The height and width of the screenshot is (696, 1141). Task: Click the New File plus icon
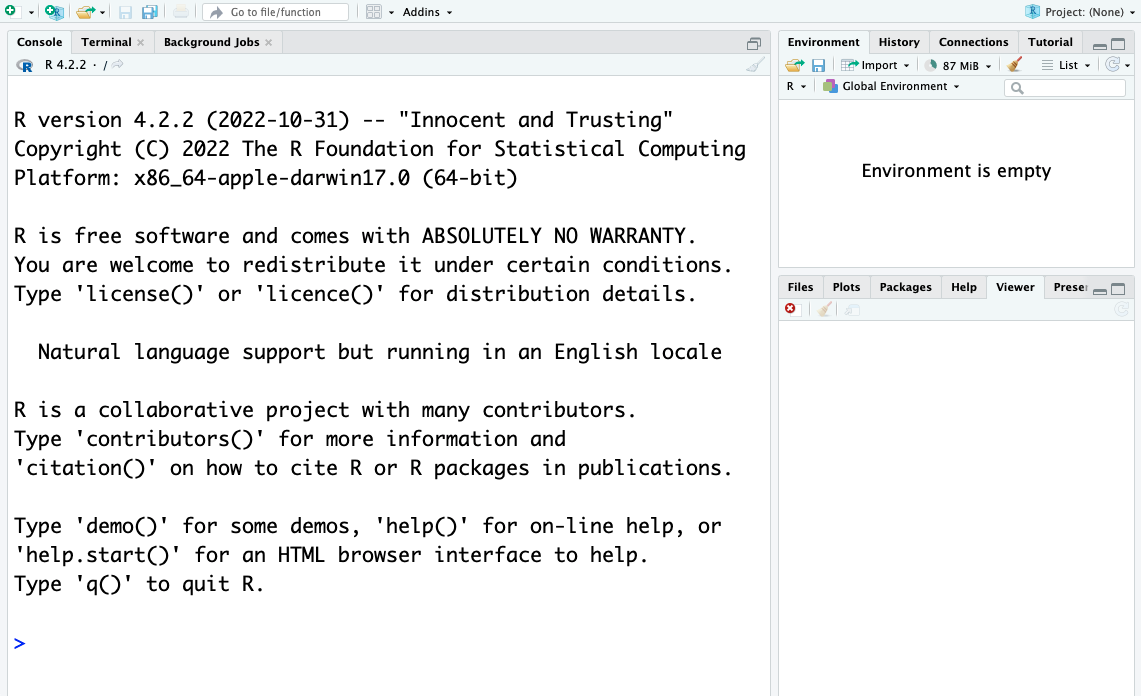10,12
